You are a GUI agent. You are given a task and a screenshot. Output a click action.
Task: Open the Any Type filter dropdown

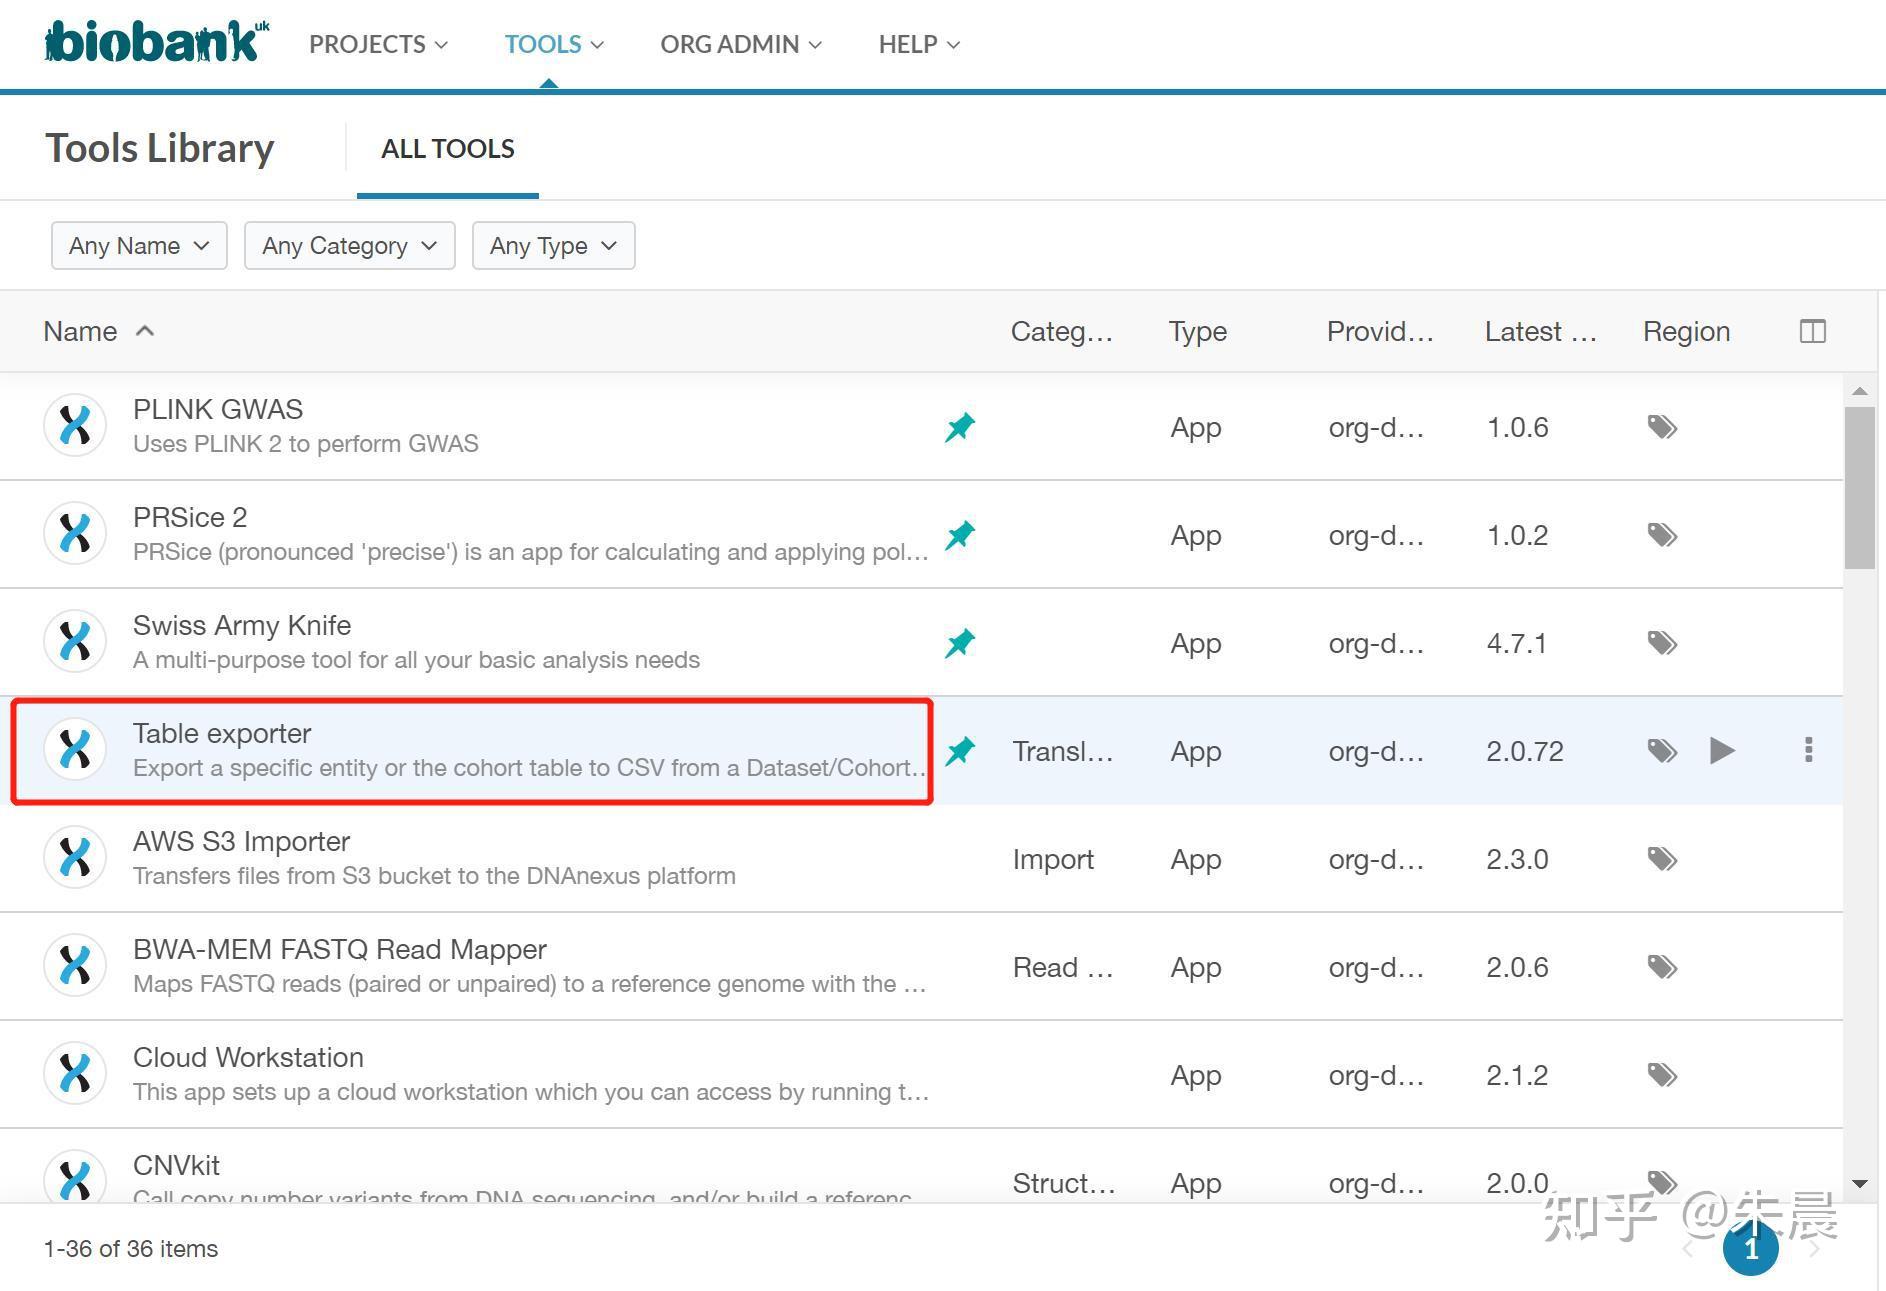point(553,245)
